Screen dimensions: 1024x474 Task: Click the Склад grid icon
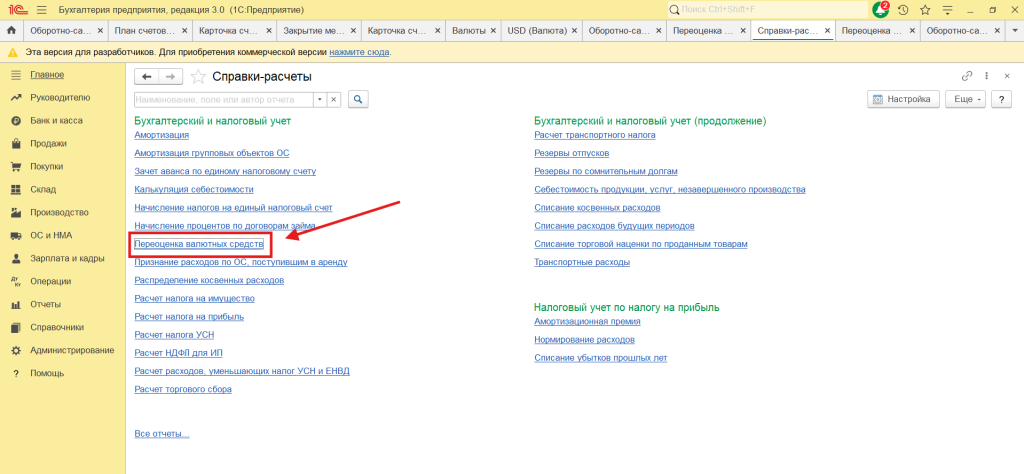coord(16,189)
